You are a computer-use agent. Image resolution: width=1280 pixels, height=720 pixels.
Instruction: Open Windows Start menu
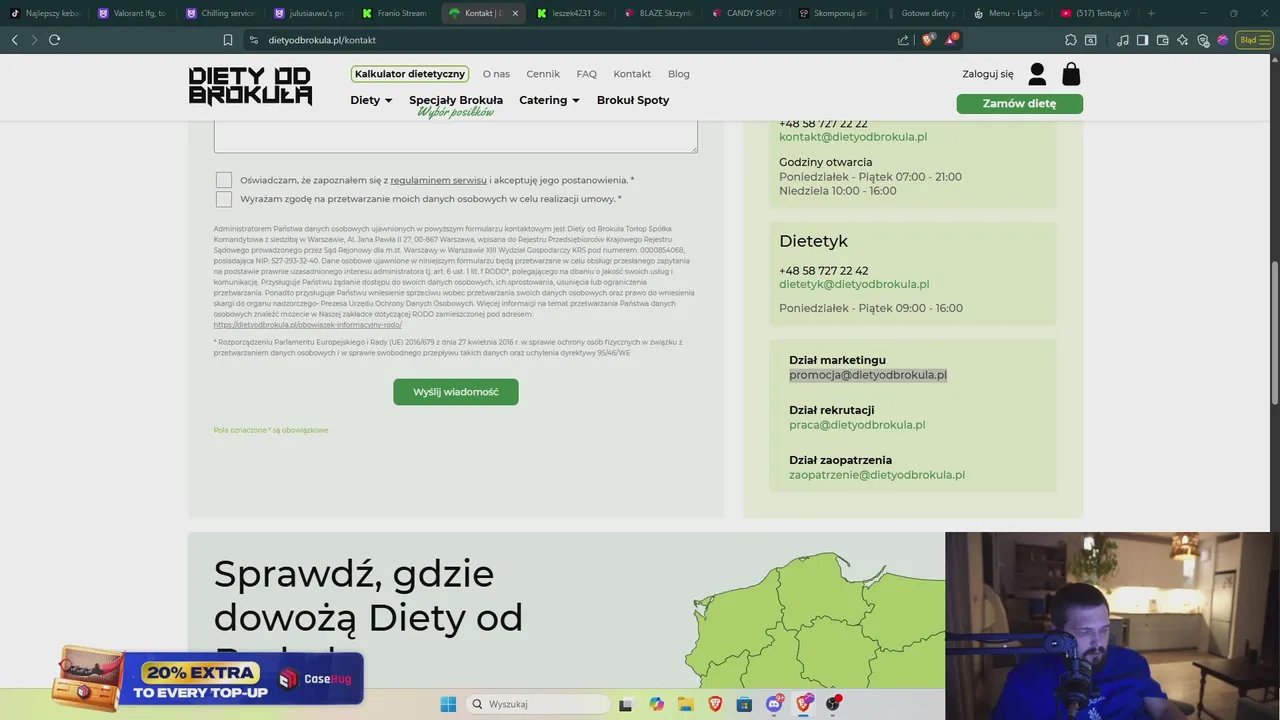pyautogui.click(x=448, y=704)
